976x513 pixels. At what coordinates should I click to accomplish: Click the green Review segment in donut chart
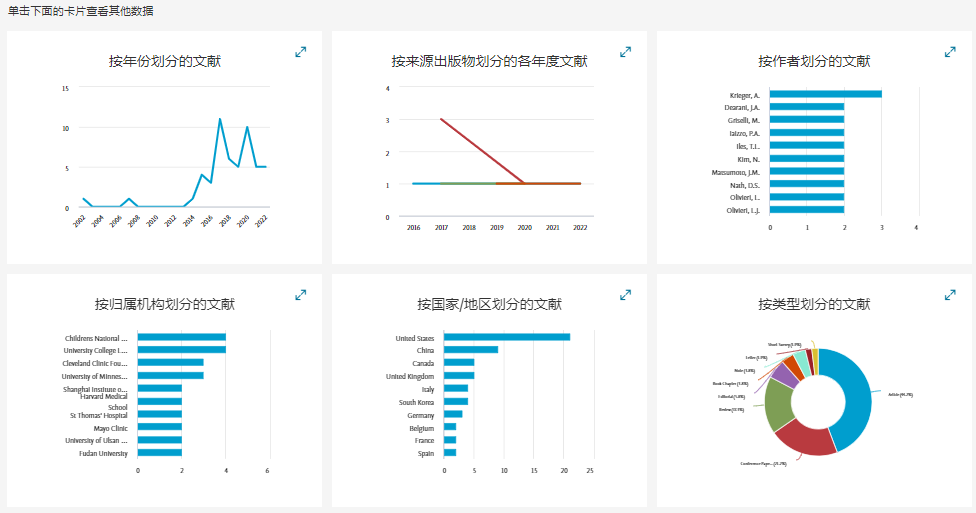click(x=779, y=404)
